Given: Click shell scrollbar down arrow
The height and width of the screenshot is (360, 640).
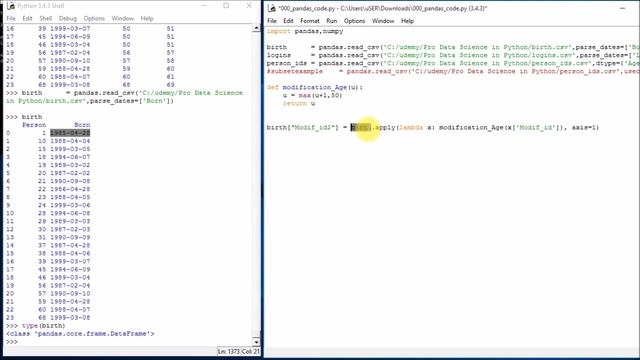Looking at the screenshot, I should pyautogui.click(x=256, y=342).
